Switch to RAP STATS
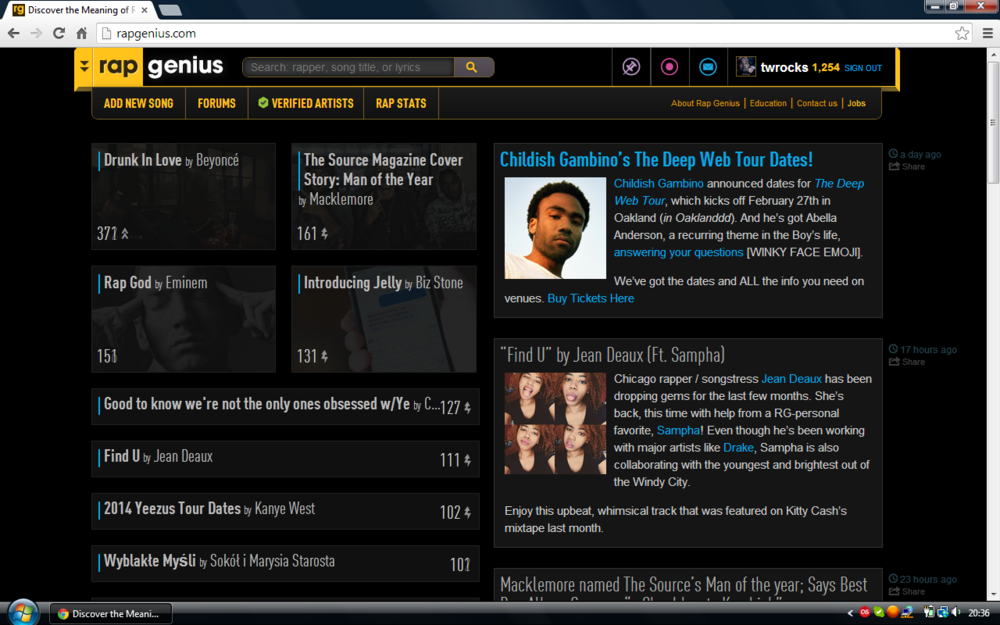 400,103
